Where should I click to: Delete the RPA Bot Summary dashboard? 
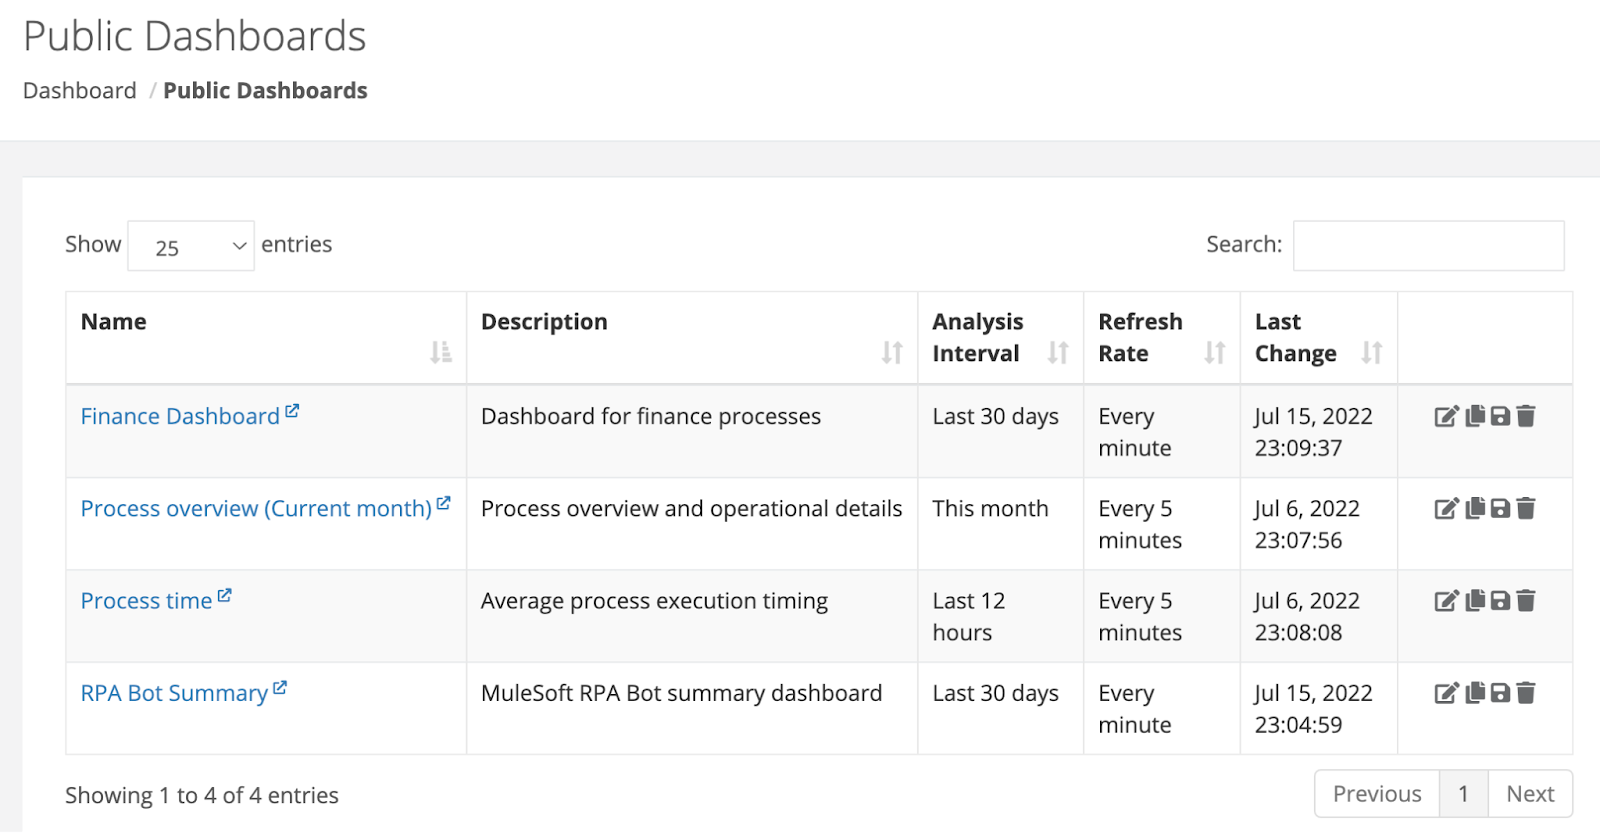point(1526,693)
